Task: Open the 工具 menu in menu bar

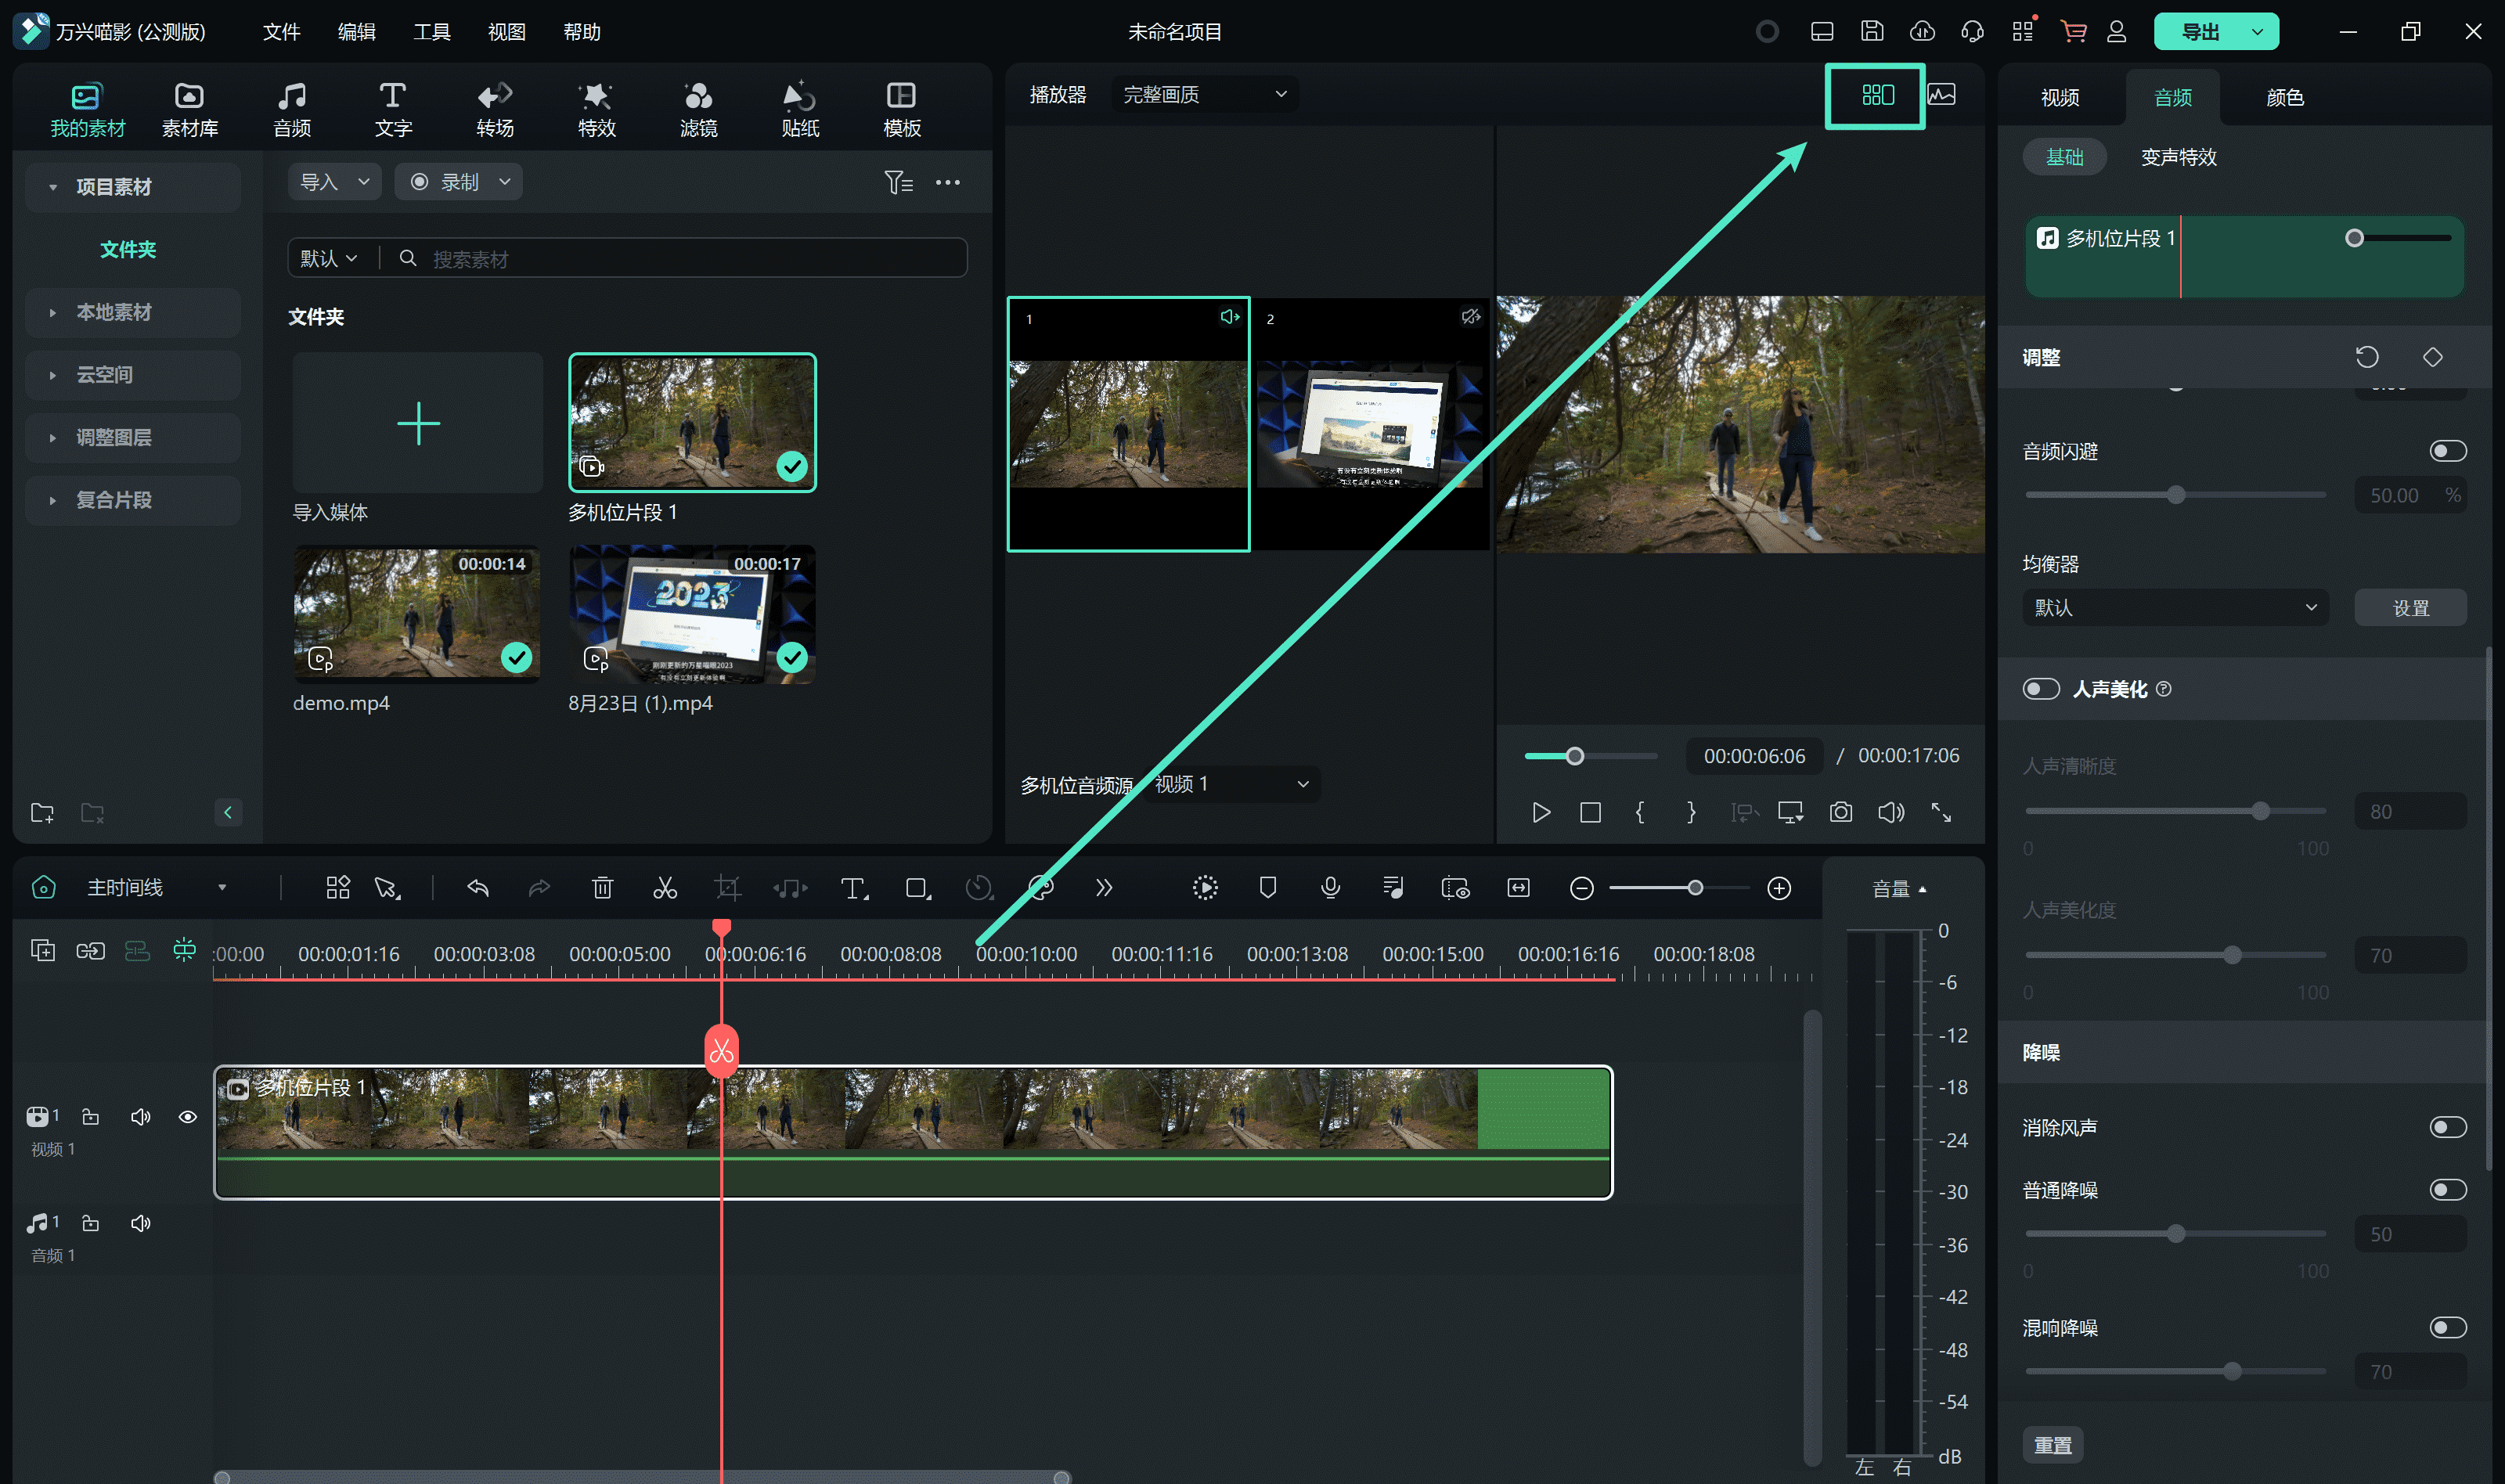Action: coord(431,32)
